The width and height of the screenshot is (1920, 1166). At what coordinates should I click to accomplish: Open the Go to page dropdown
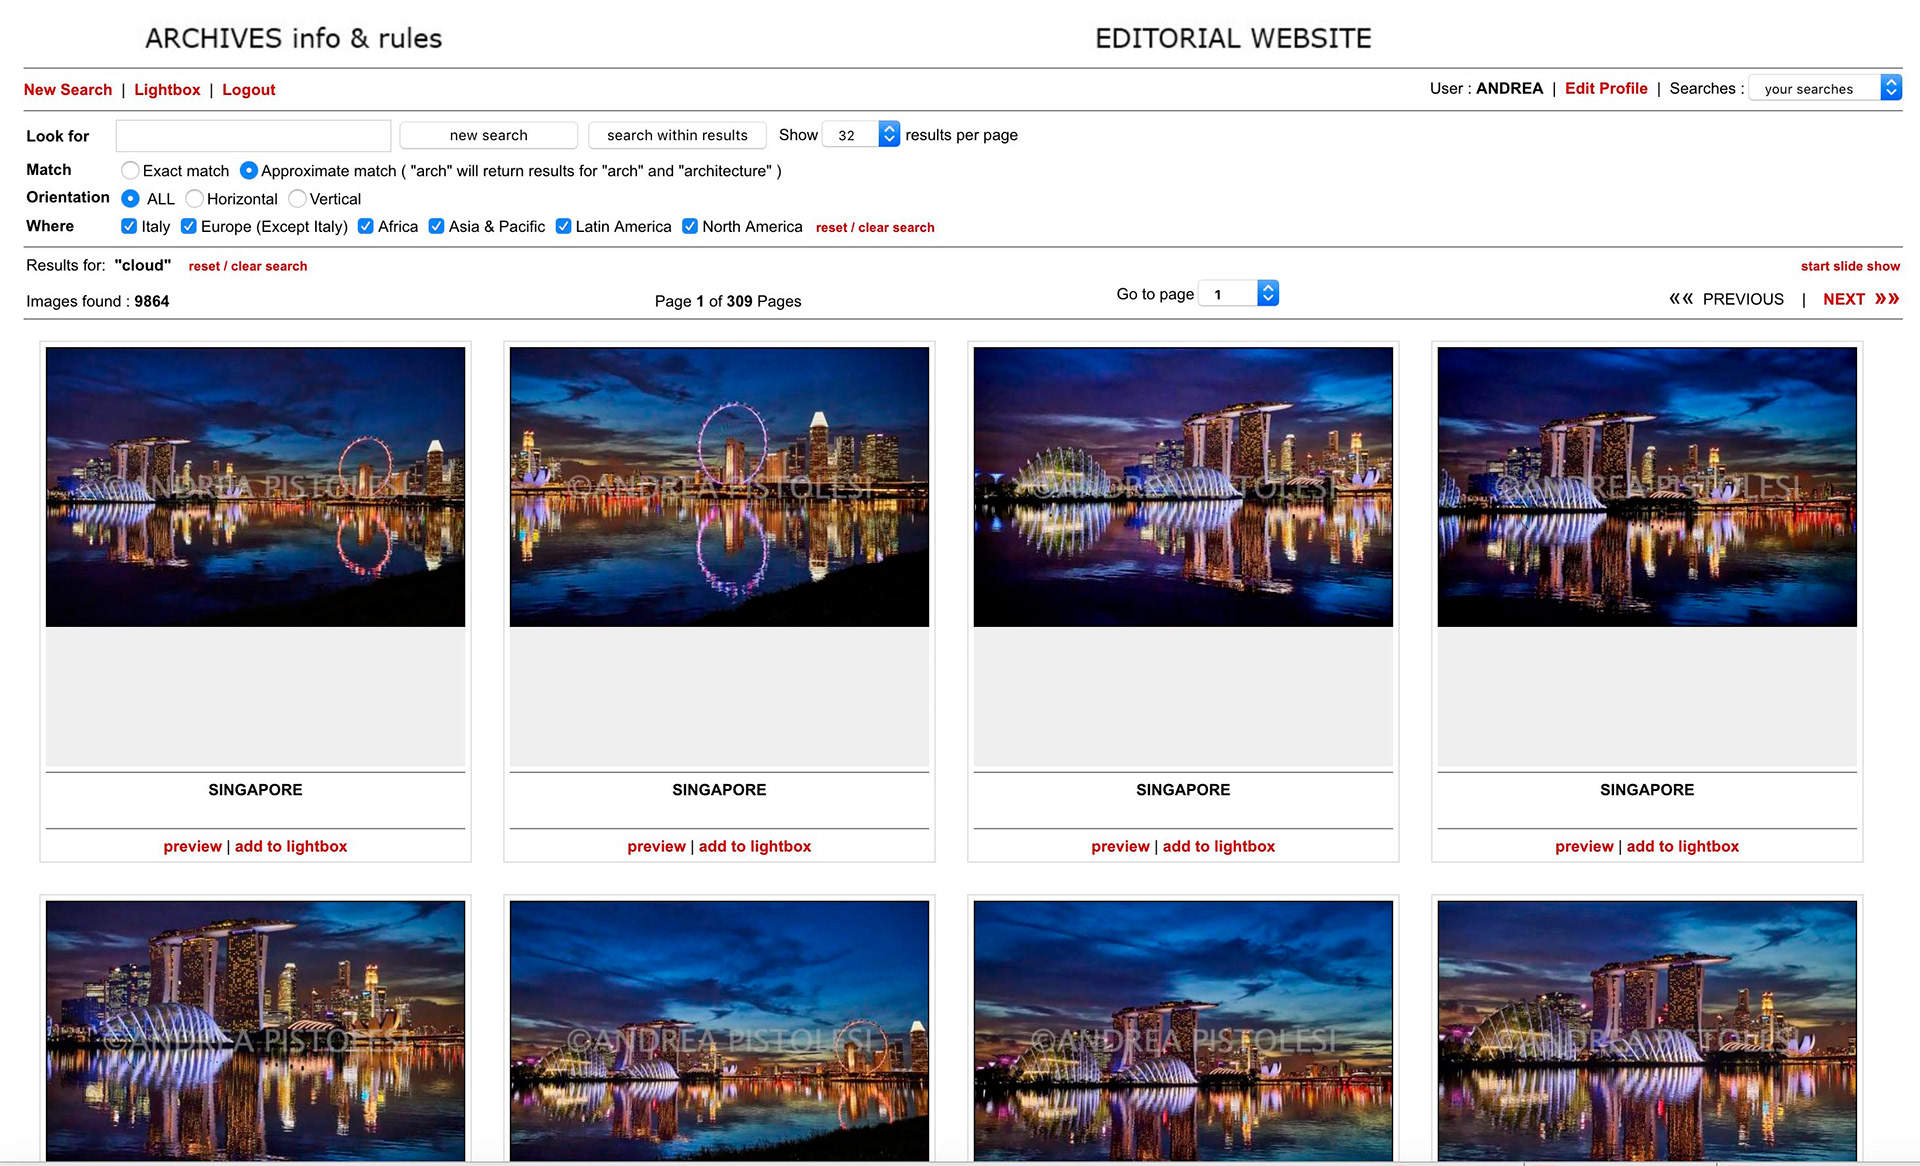pyautogui.click(x=1239, y=293)
